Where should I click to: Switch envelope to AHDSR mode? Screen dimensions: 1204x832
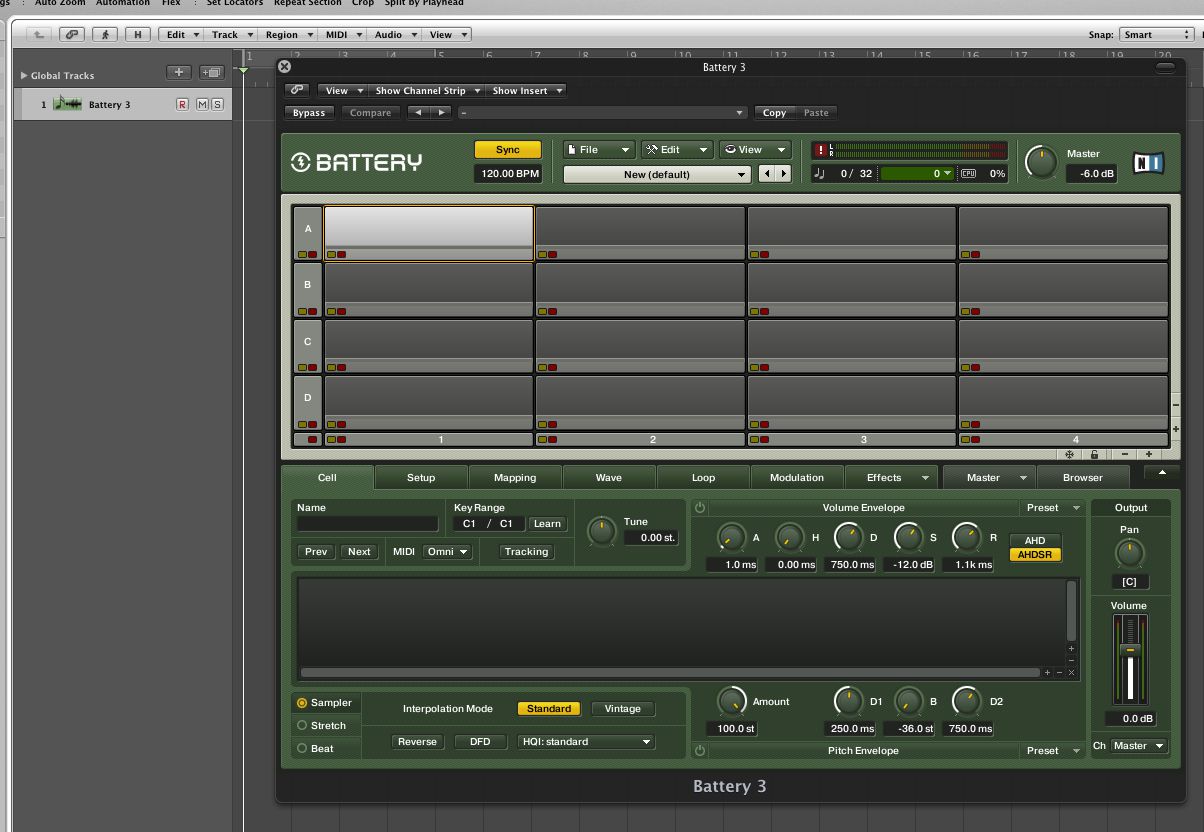pos(1035,554)
